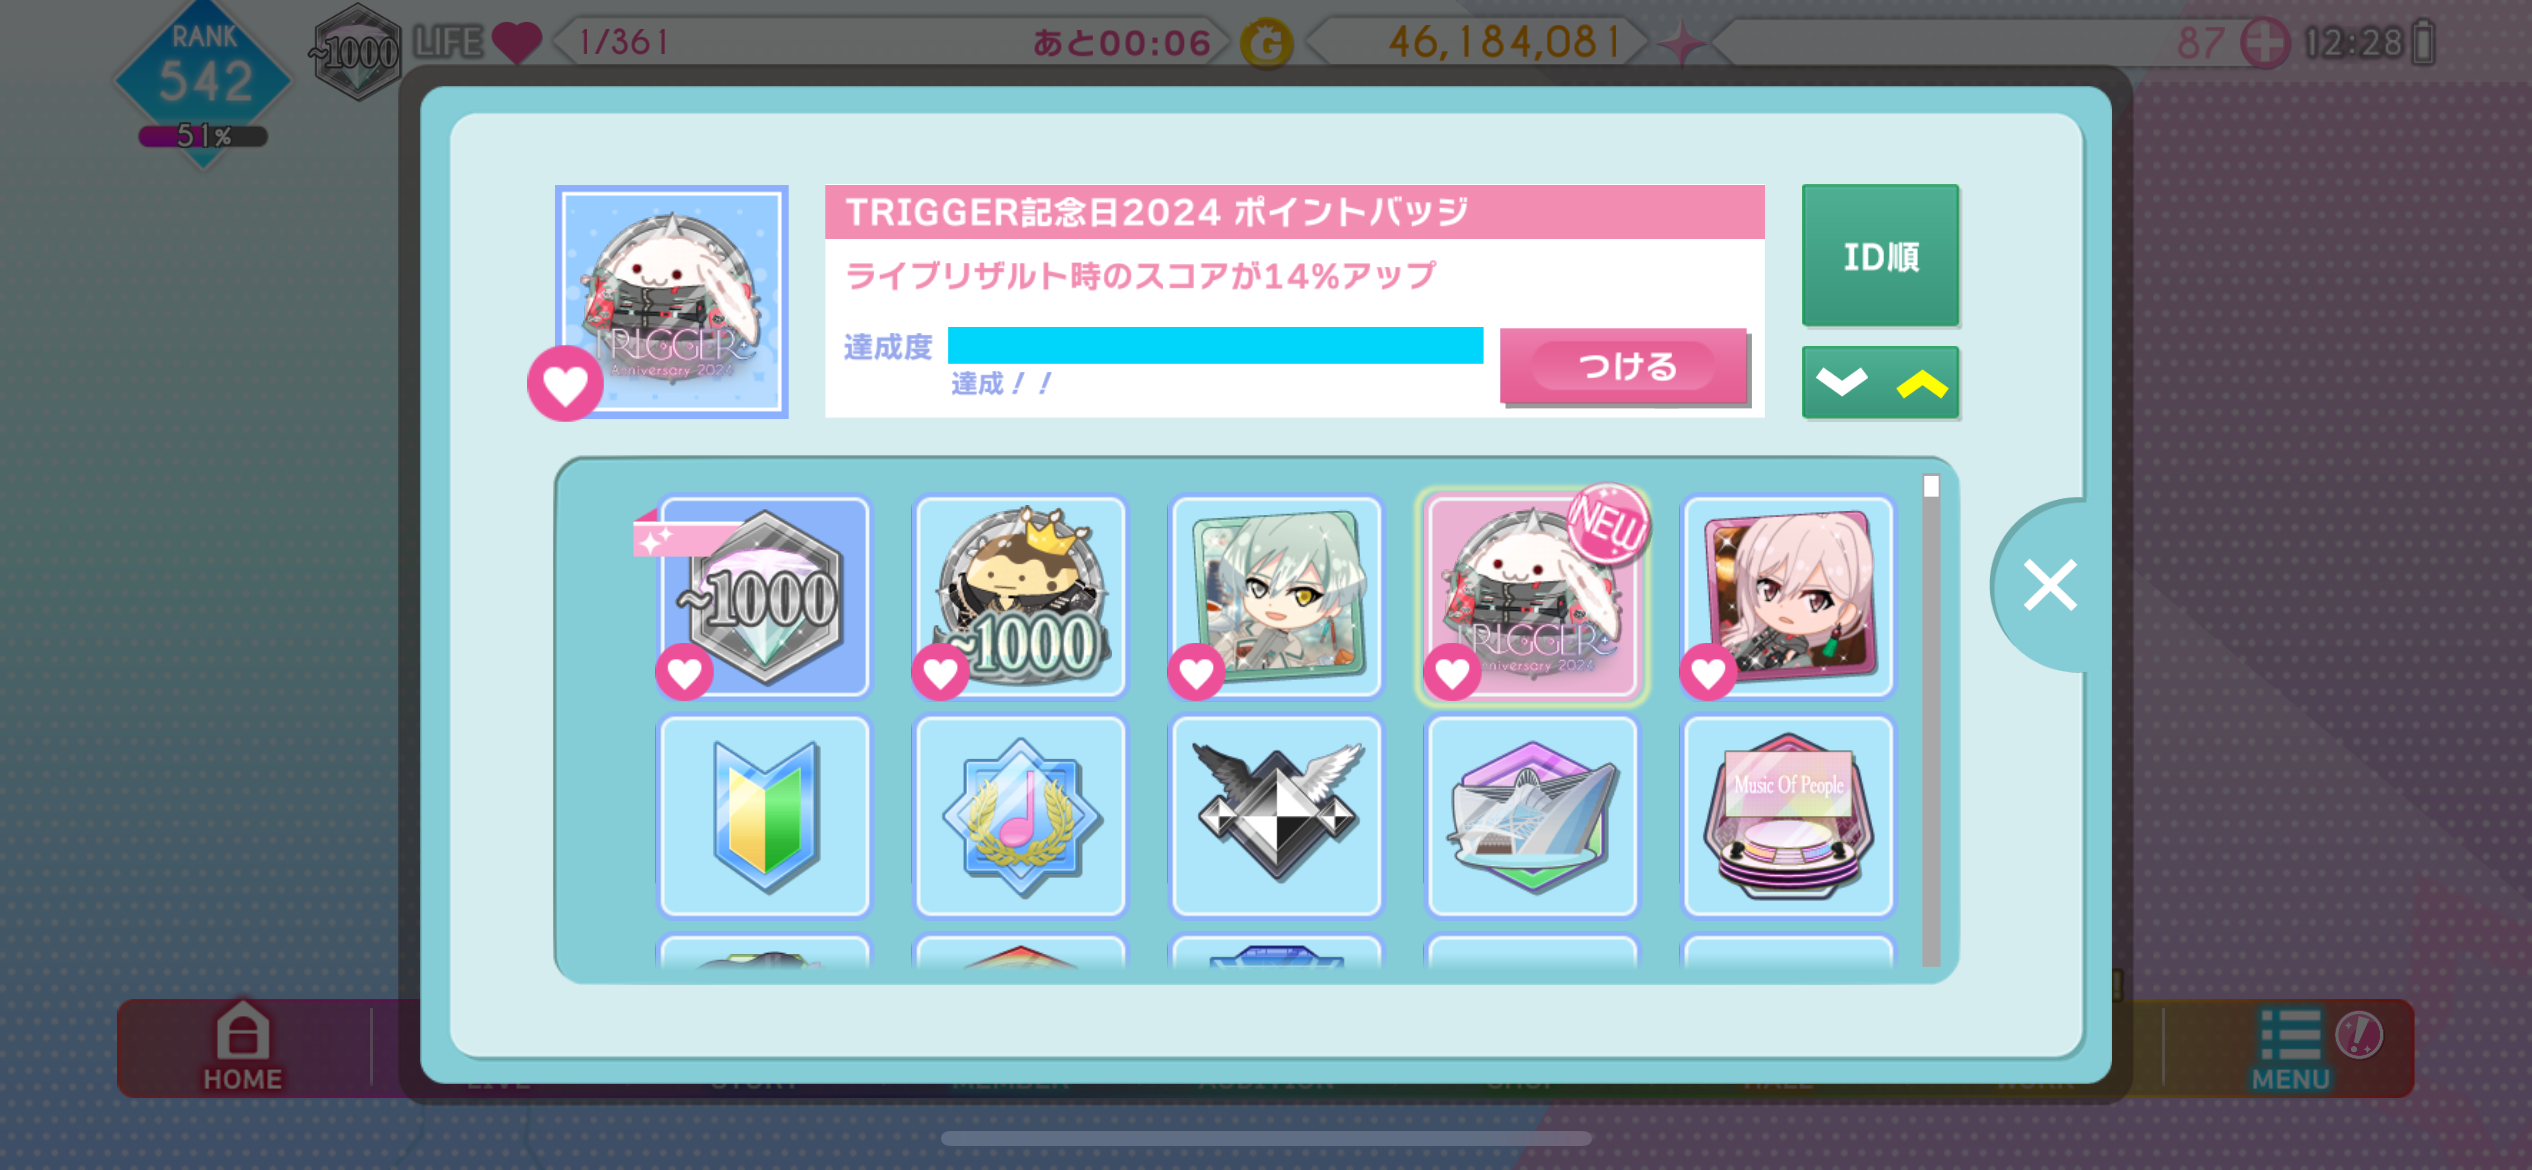Toggle favorite heart on TRIGGER NEW badge
Screen dimensions: 2532x1170
pos(1452,672)
